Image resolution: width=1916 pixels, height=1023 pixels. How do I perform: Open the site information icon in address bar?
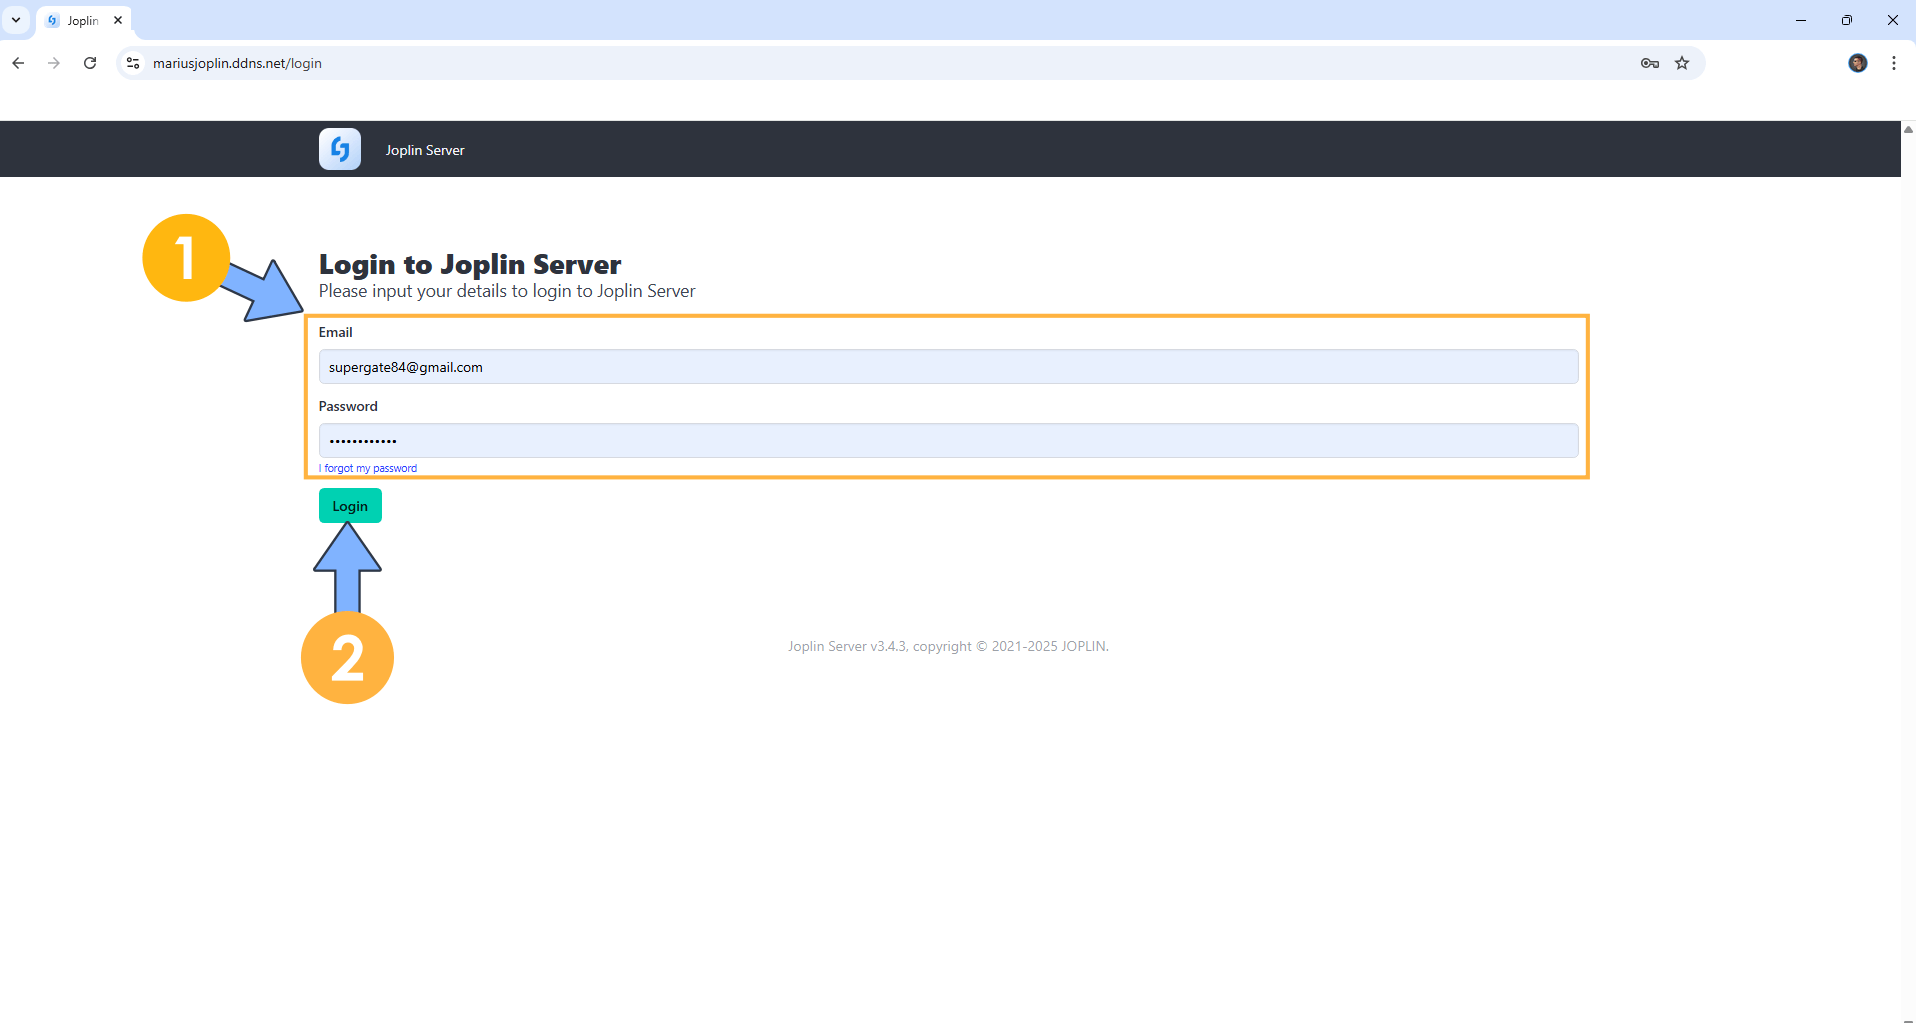click(x=133, y=63)
